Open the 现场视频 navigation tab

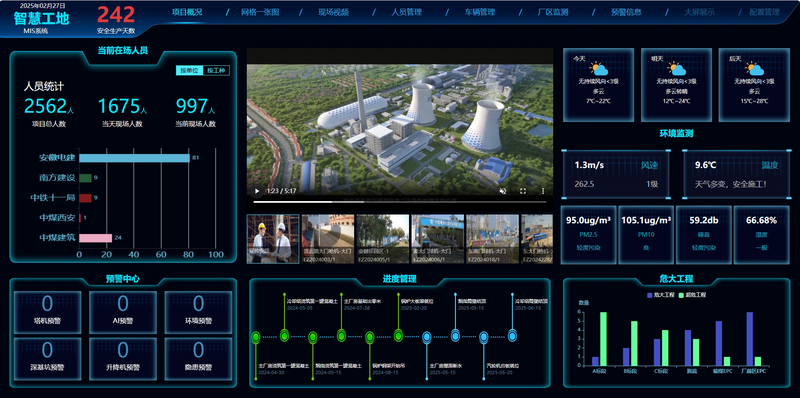(333, 12)
